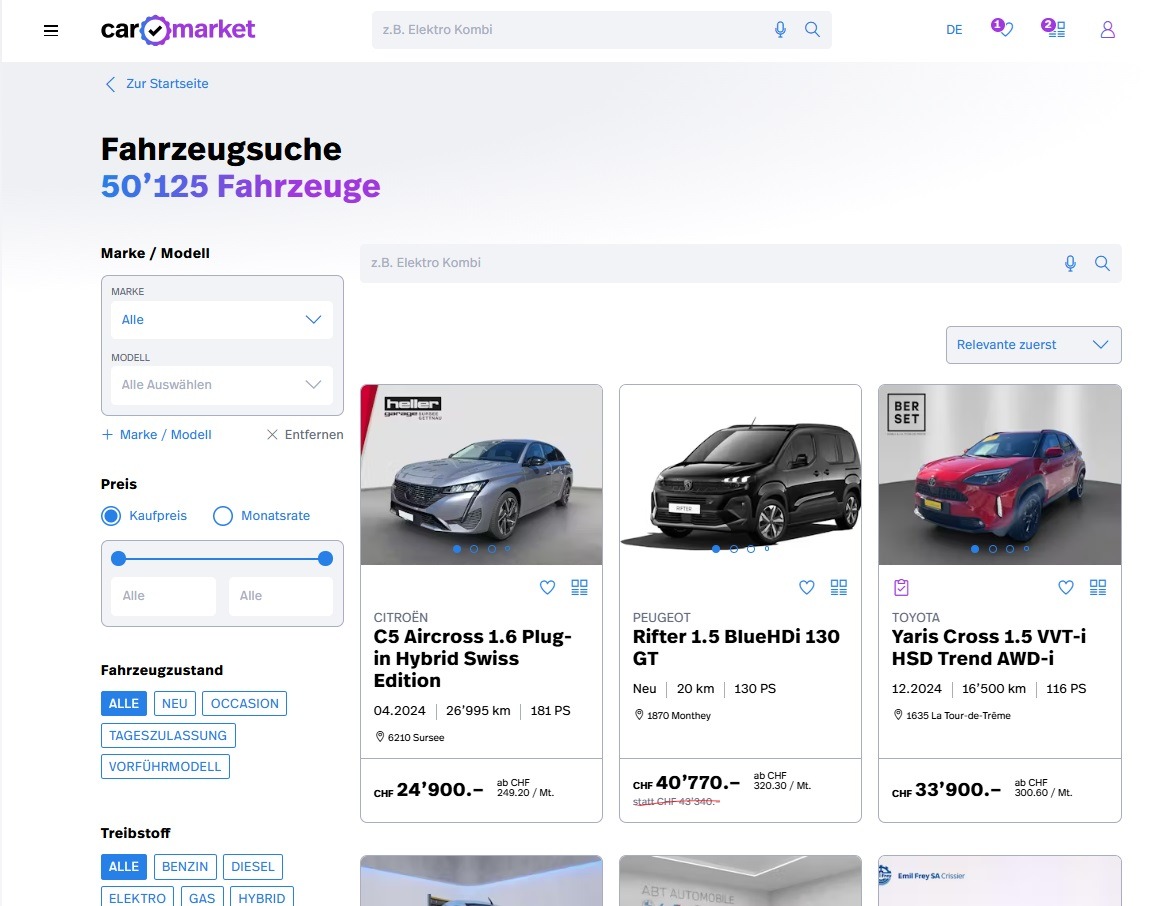Favorite the Citroën C5 Aircross listing
This screenshot has width=1149, height=906.
pyautogui.click(x=547, y=588)
